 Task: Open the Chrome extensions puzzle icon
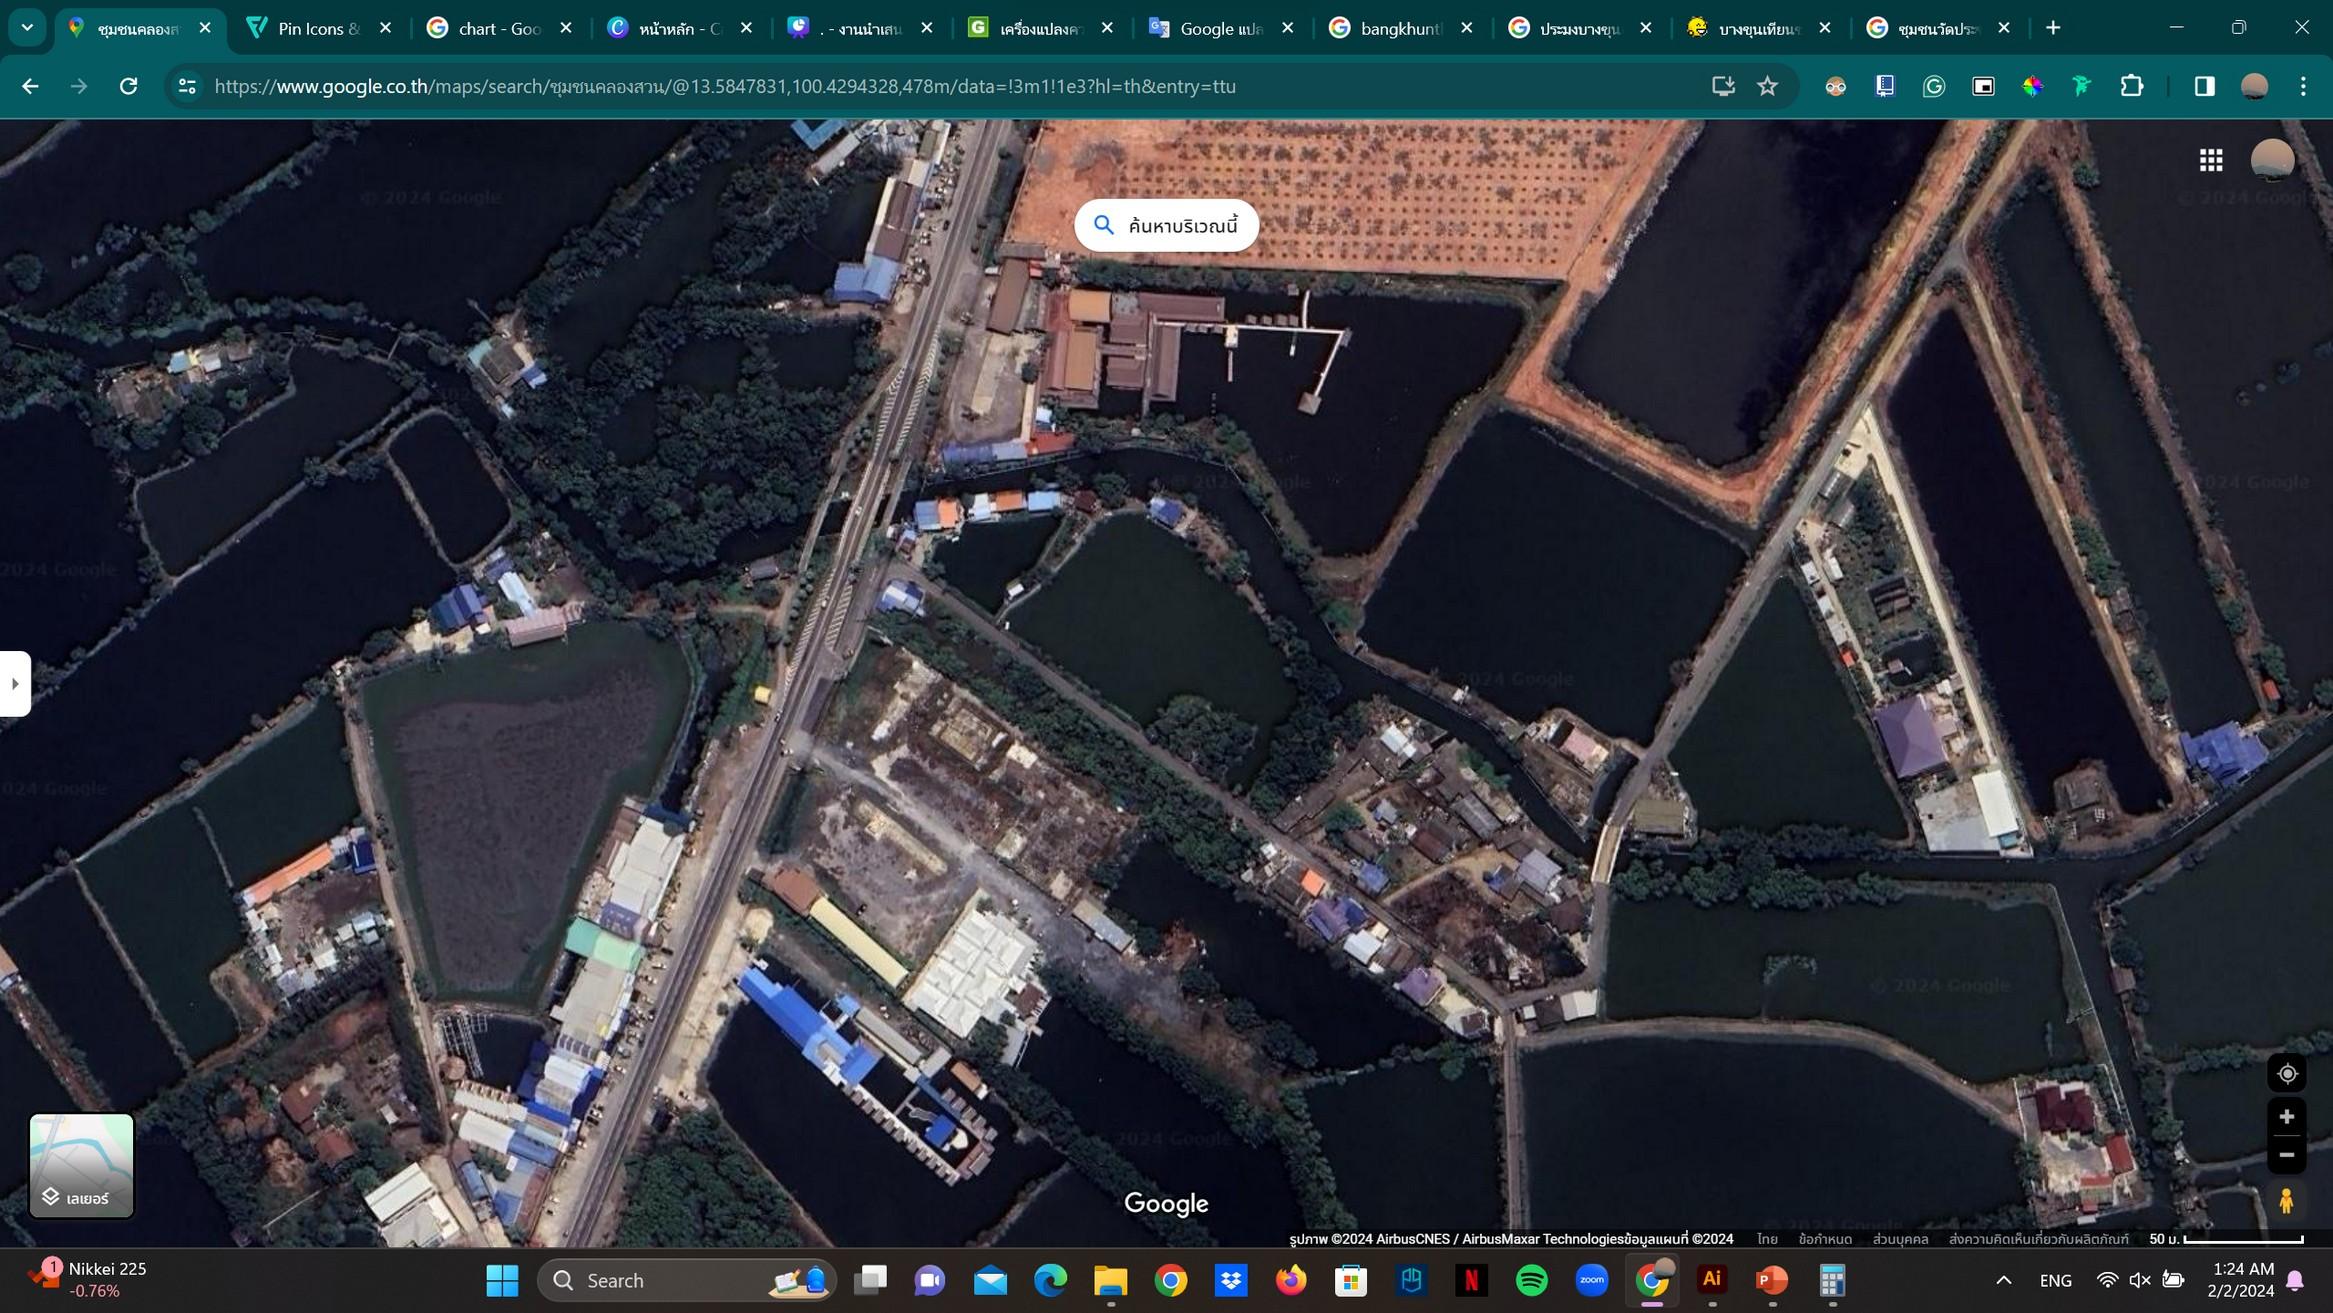pyautogui.click(x=2131, y=86)
